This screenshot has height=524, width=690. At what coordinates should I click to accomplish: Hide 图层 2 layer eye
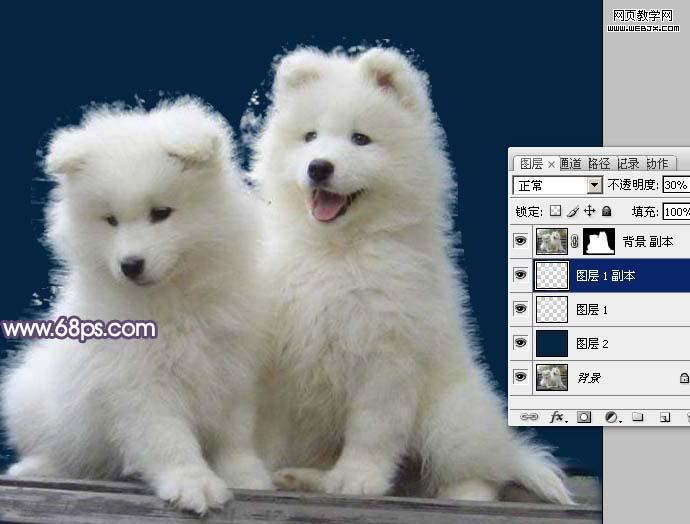[521, 342]
